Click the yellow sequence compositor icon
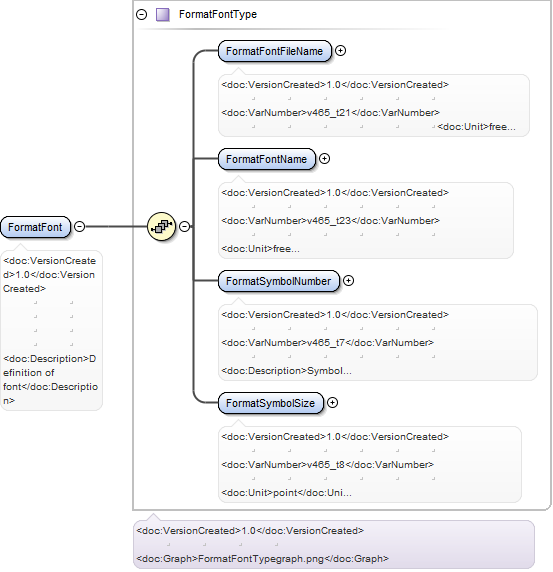This screenshot has height=572, width=553. [x=161, y=227]
